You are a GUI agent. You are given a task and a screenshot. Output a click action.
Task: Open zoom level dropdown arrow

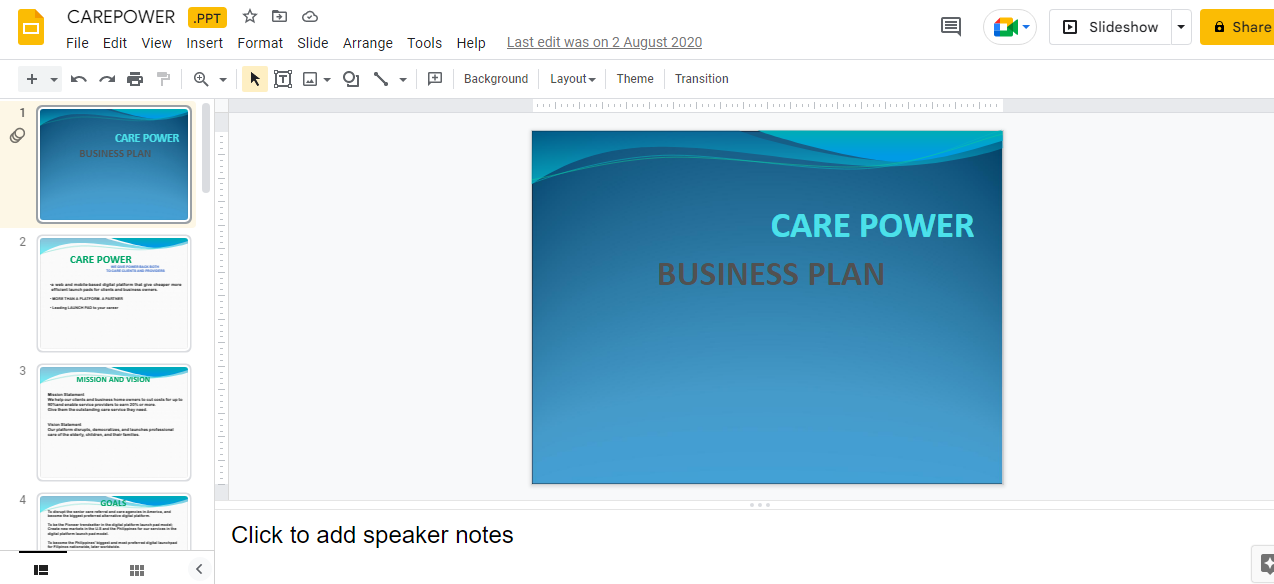pyautogui.click(x=222, y=79)
